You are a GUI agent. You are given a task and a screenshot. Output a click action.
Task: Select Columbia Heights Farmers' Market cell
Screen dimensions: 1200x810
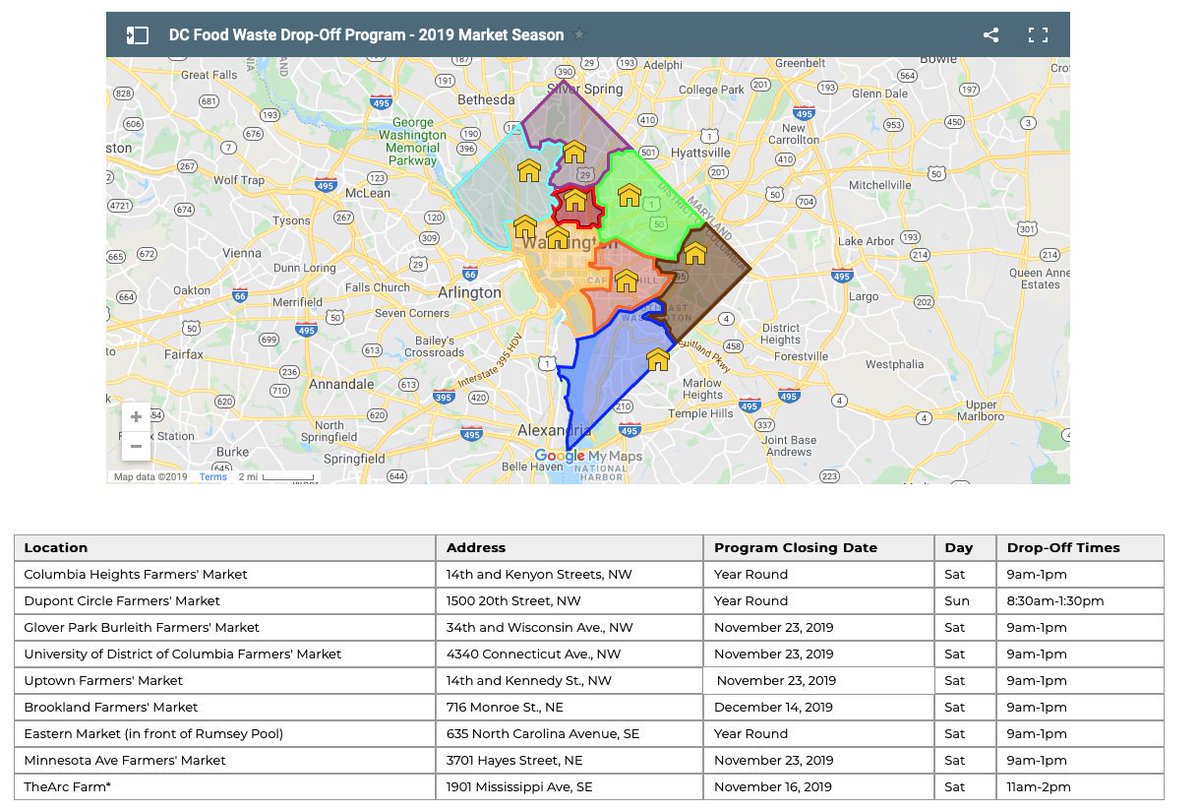click(226, 575)
